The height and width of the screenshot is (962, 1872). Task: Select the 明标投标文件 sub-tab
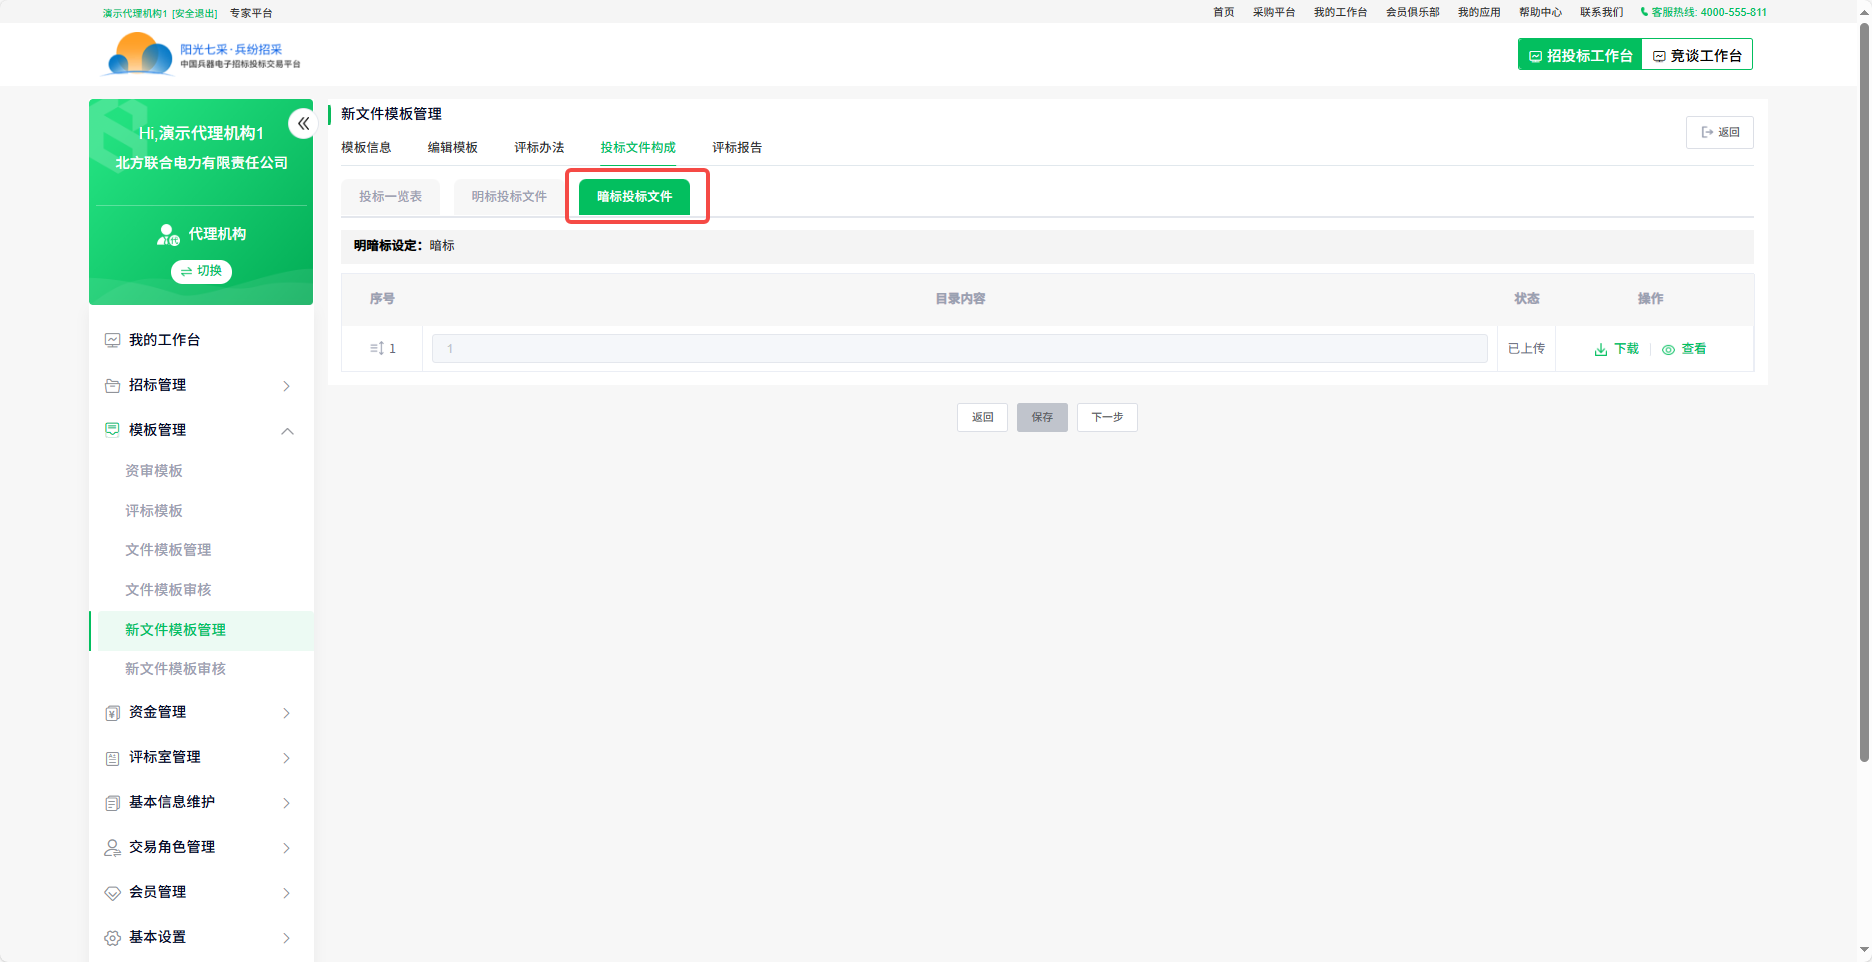pyautogui.click(x=509, y=197)
